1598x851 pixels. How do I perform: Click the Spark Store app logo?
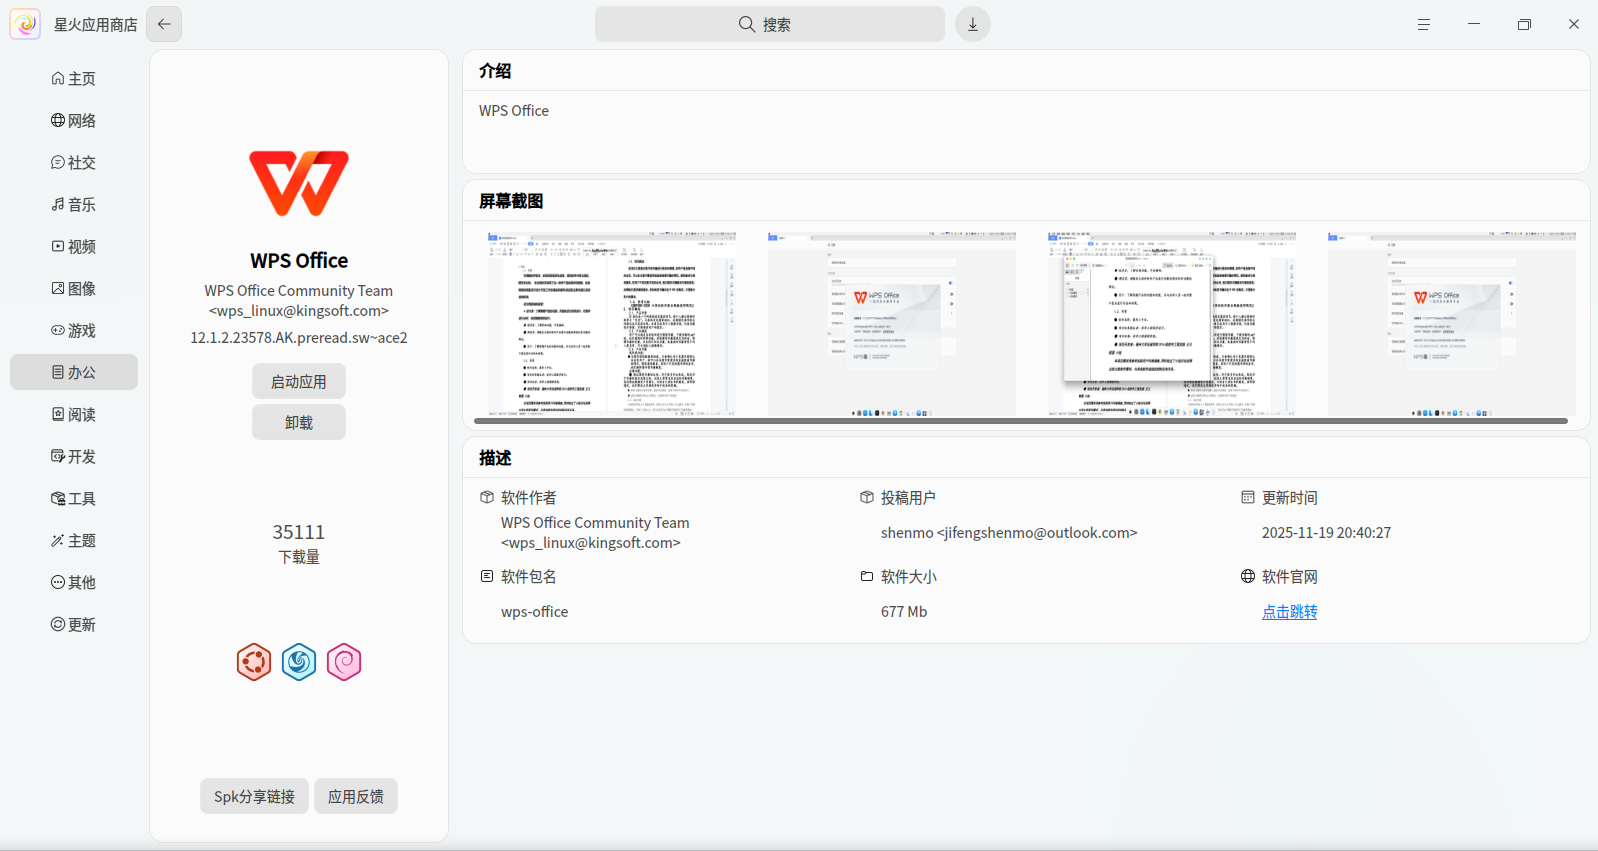pyautogui.click(x=25, y=24)
